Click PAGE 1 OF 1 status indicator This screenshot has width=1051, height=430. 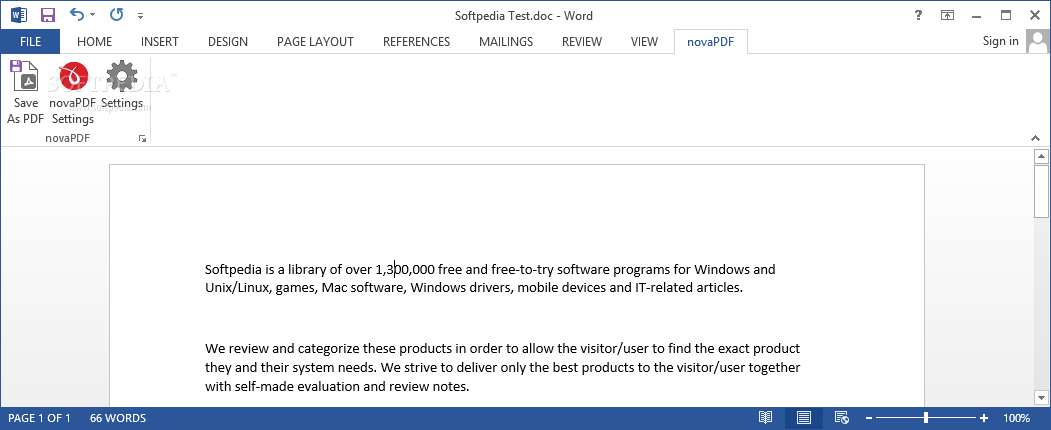[40, 418]
